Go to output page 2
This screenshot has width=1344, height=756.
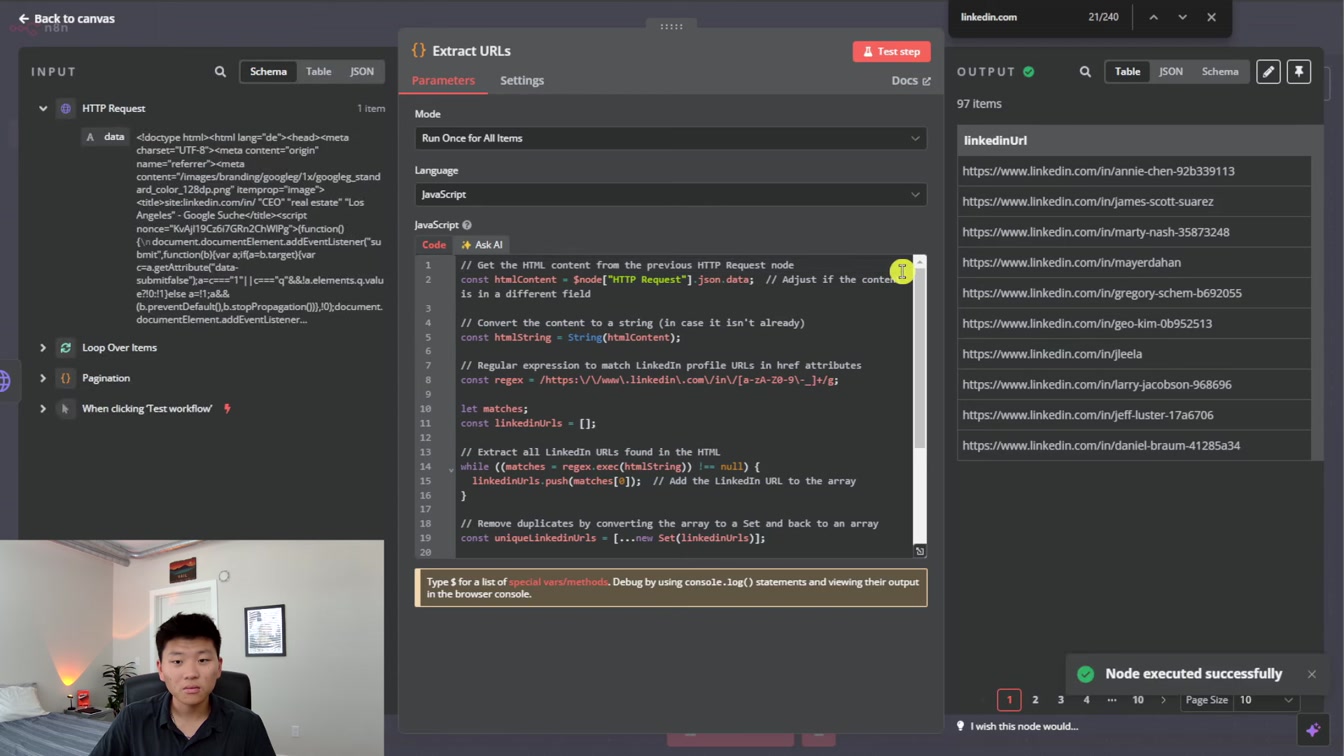(x=1035, y=700)
